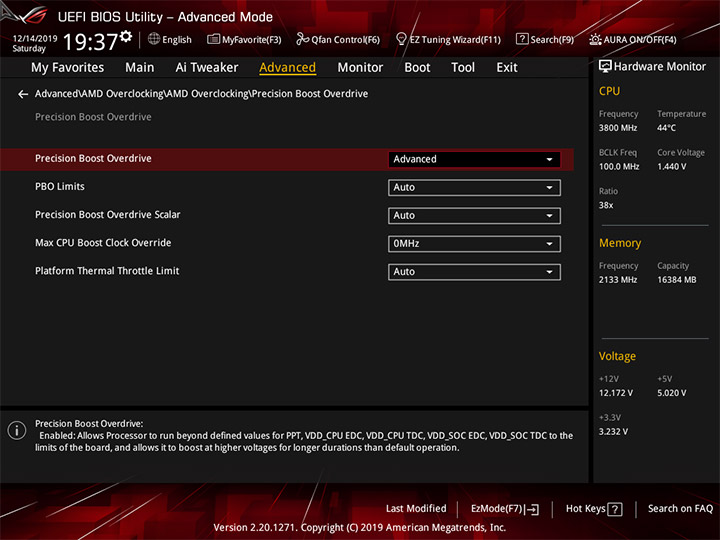Click the MyFavorite folder icon
The width and height of the screenshot is (720, 540).
[x=213, y=39]
